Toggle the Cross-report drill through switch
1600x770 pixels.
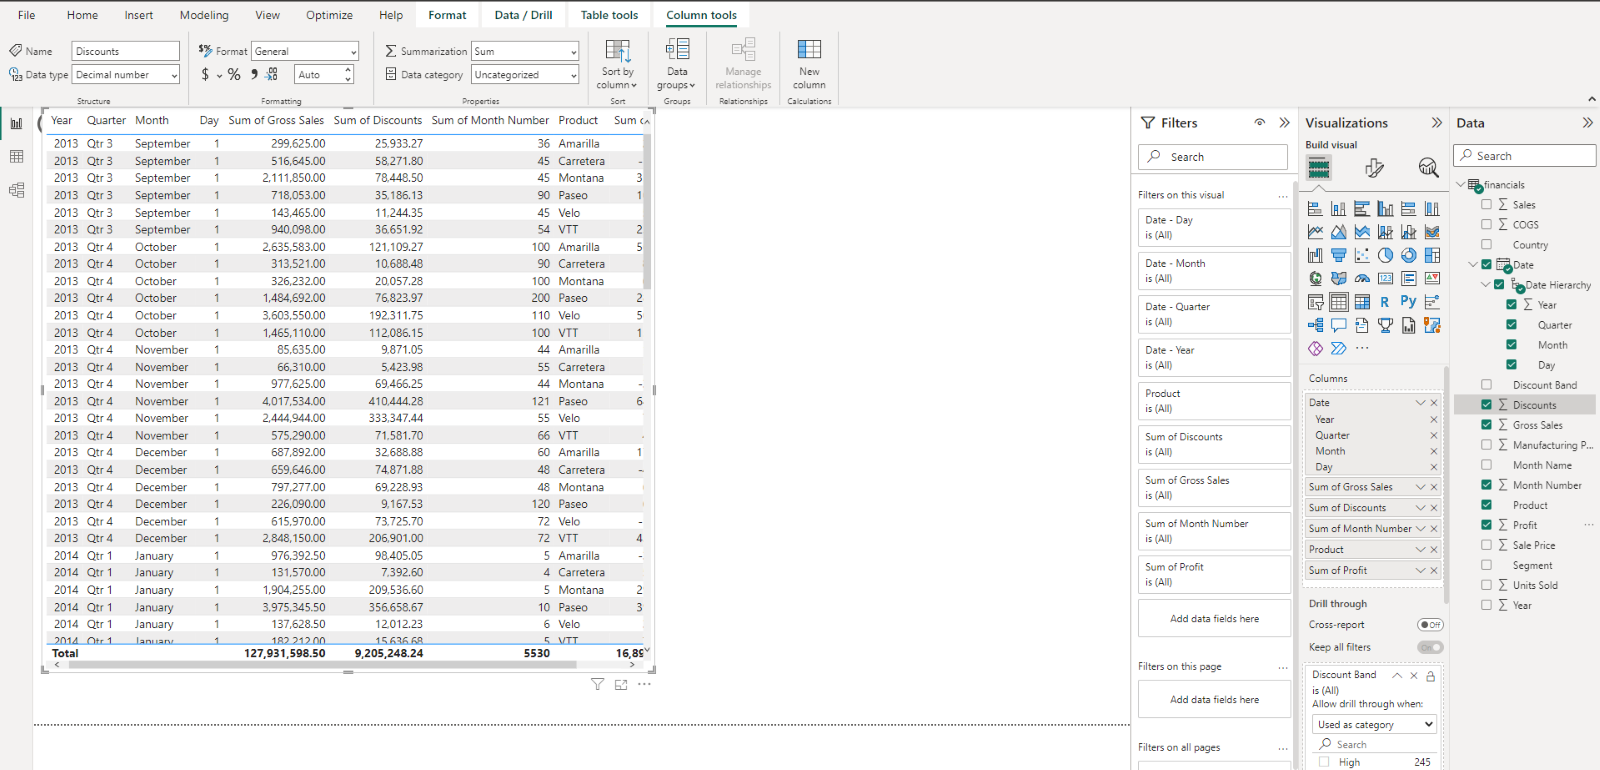click(1430, 625)
